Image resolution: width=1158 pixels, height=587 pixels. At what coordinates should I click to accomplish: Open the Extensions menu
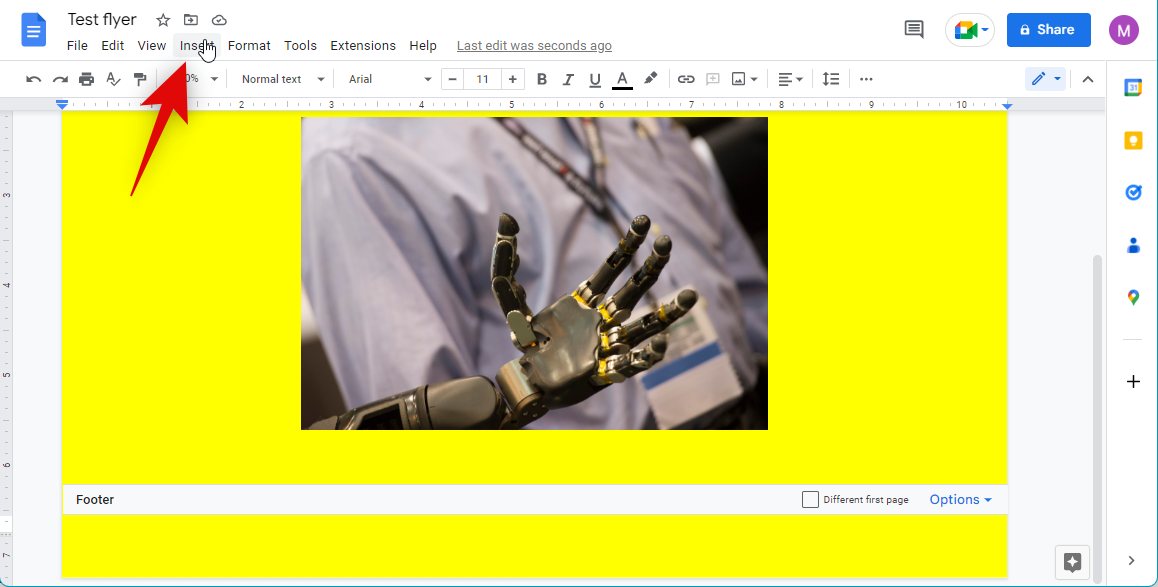click(x=363, y=45)
